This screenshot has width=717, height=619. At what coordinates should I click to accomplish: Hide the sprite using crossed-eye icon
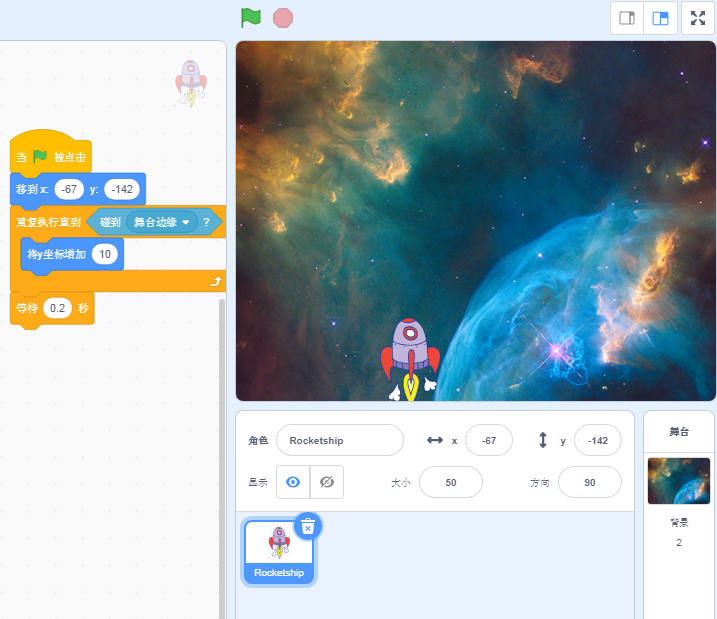coord(327,482)
